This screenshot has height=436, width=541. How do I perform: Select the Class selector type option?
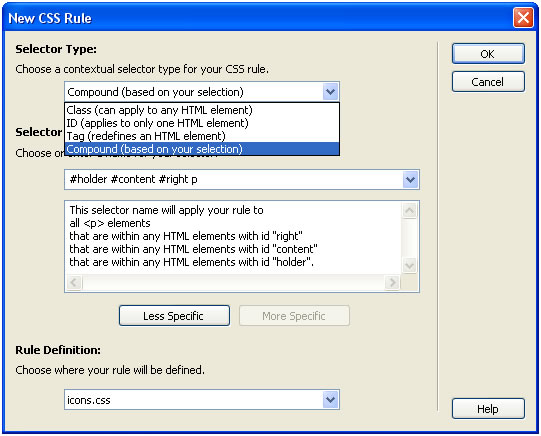(202, 110)
